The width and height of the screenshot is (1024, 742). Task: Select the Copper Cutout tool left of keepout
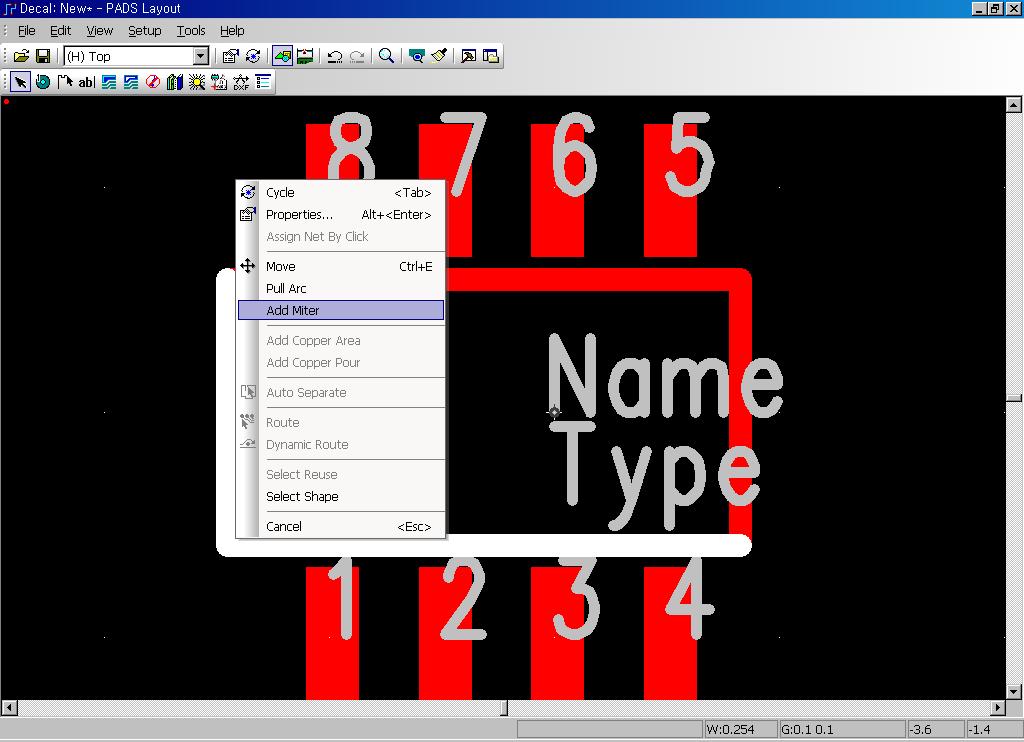[x=131, y=82]
